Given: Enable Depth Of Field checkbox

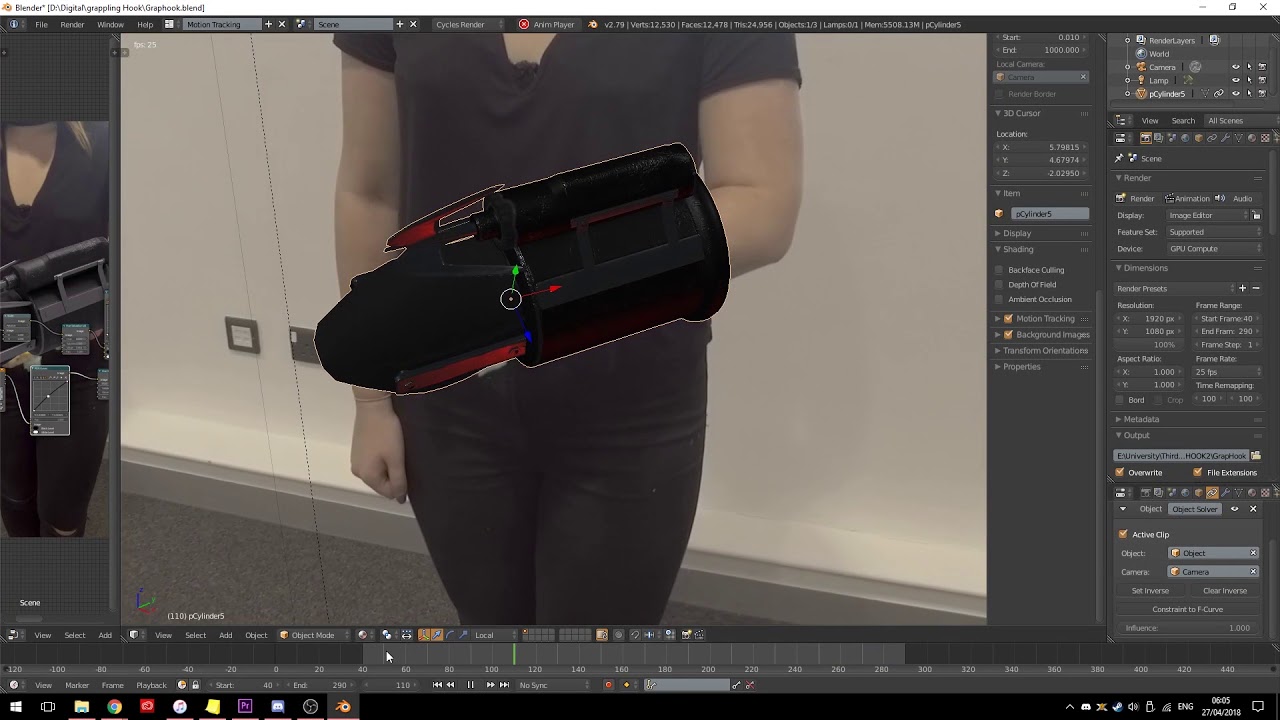Looking at the screenshot, I should (999, 285).
